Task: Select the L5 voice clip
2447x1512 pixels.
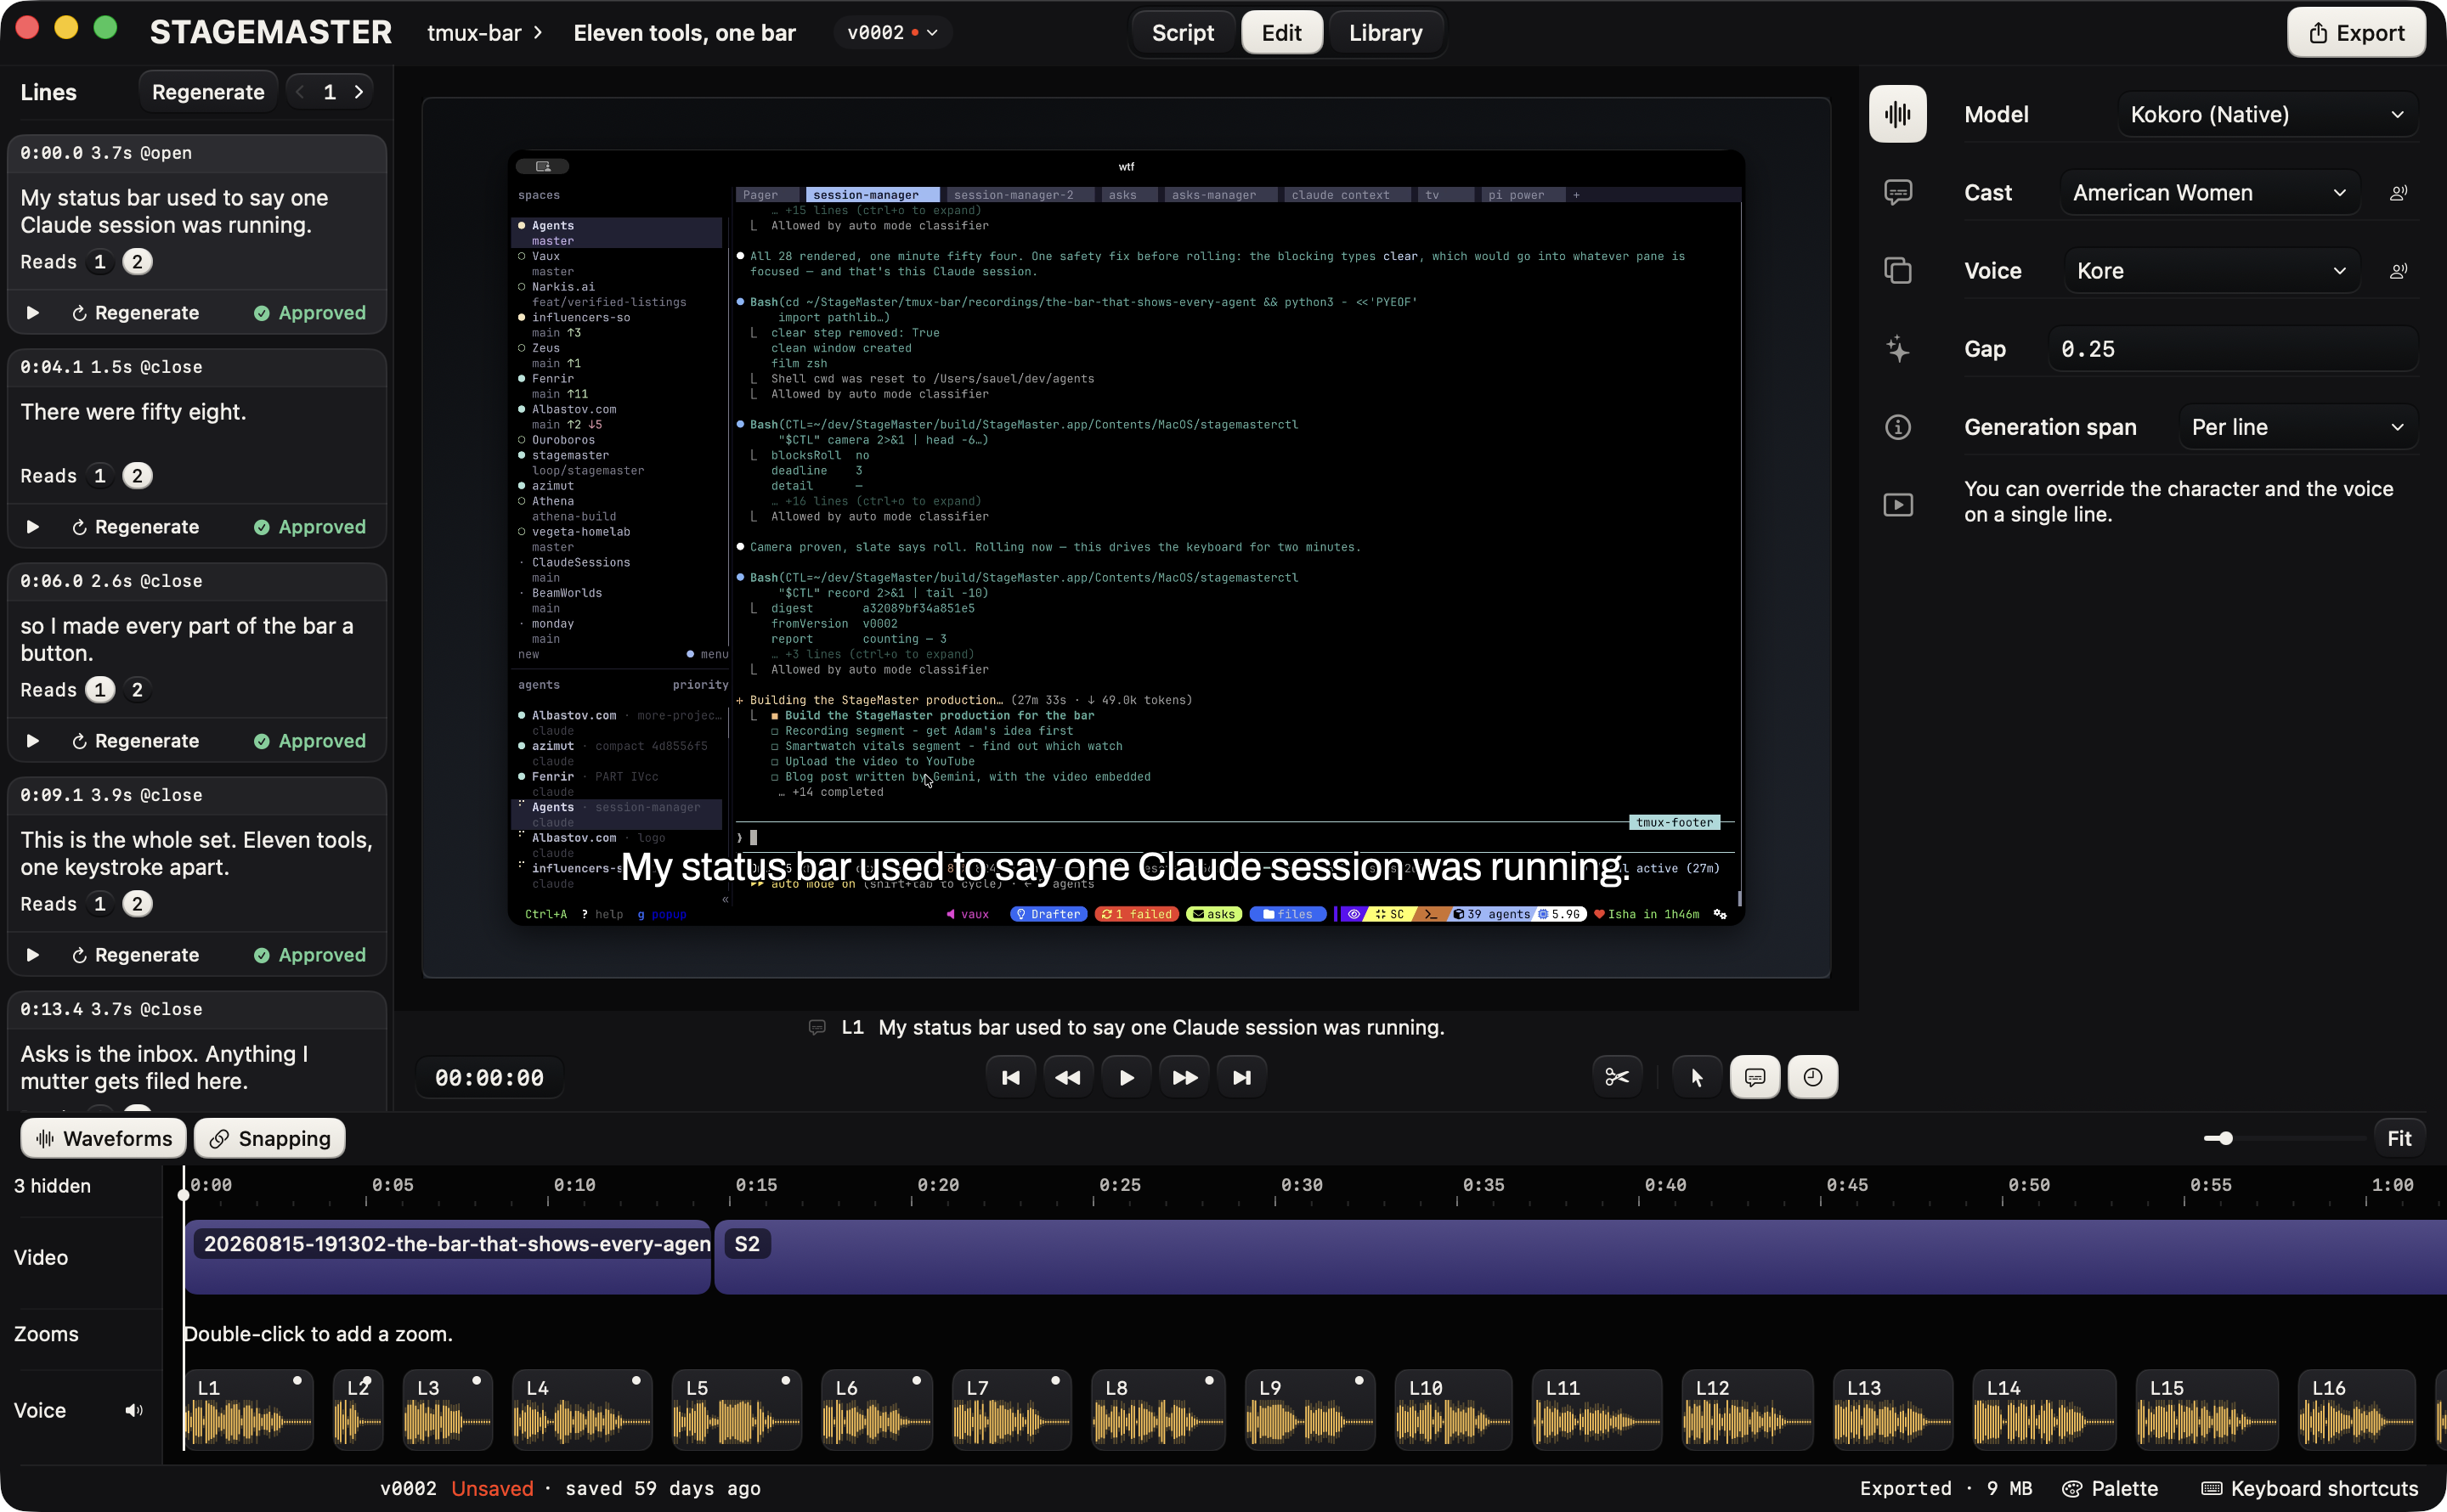Action: 736,1410
